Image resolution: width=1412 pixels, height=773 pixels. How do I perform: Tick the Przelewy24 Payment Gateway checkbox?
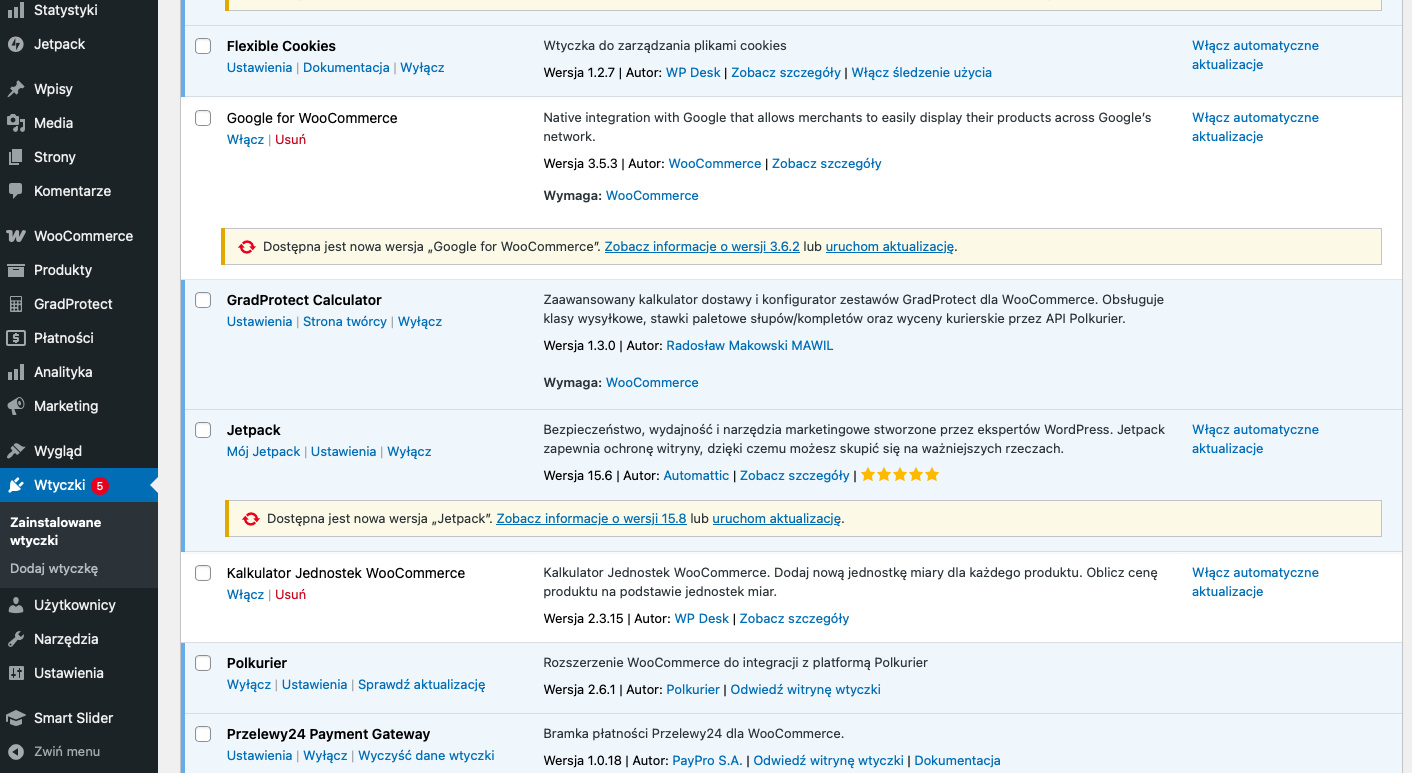[x=203, y=734]
